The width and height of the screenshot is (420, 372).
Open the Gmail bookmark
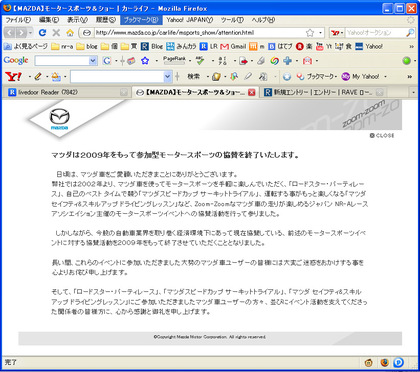pos(233,46)
